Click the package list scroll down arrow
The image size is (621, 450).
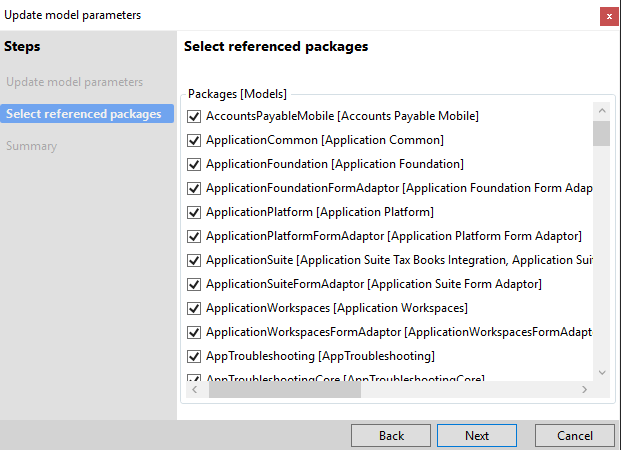(x=602, y=372)
